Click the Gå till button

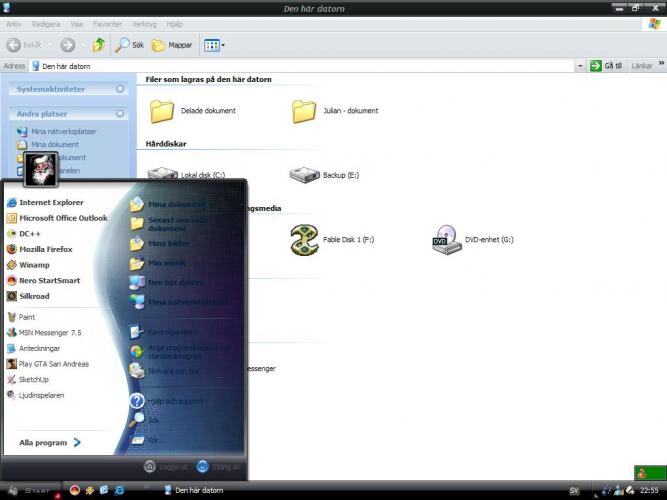pyautogui.click(x=607, y=66)
